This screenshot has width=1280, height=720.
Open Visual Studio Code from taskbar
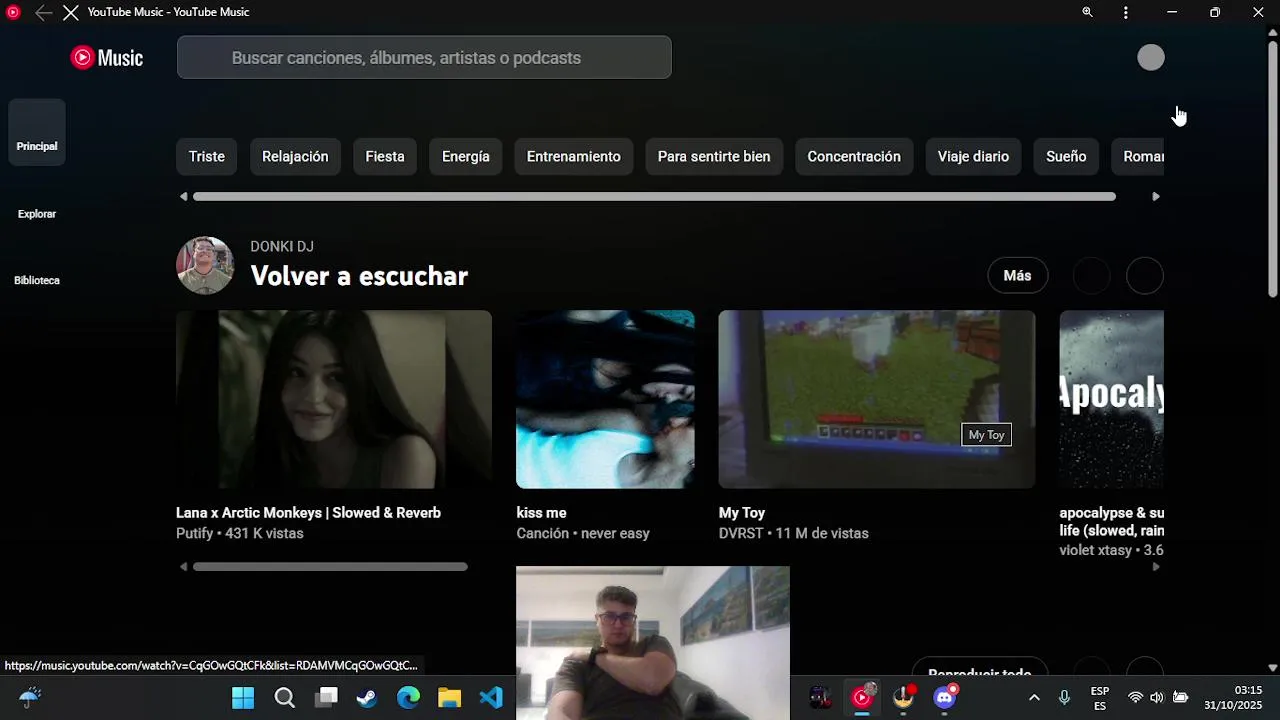pos(491,698)
